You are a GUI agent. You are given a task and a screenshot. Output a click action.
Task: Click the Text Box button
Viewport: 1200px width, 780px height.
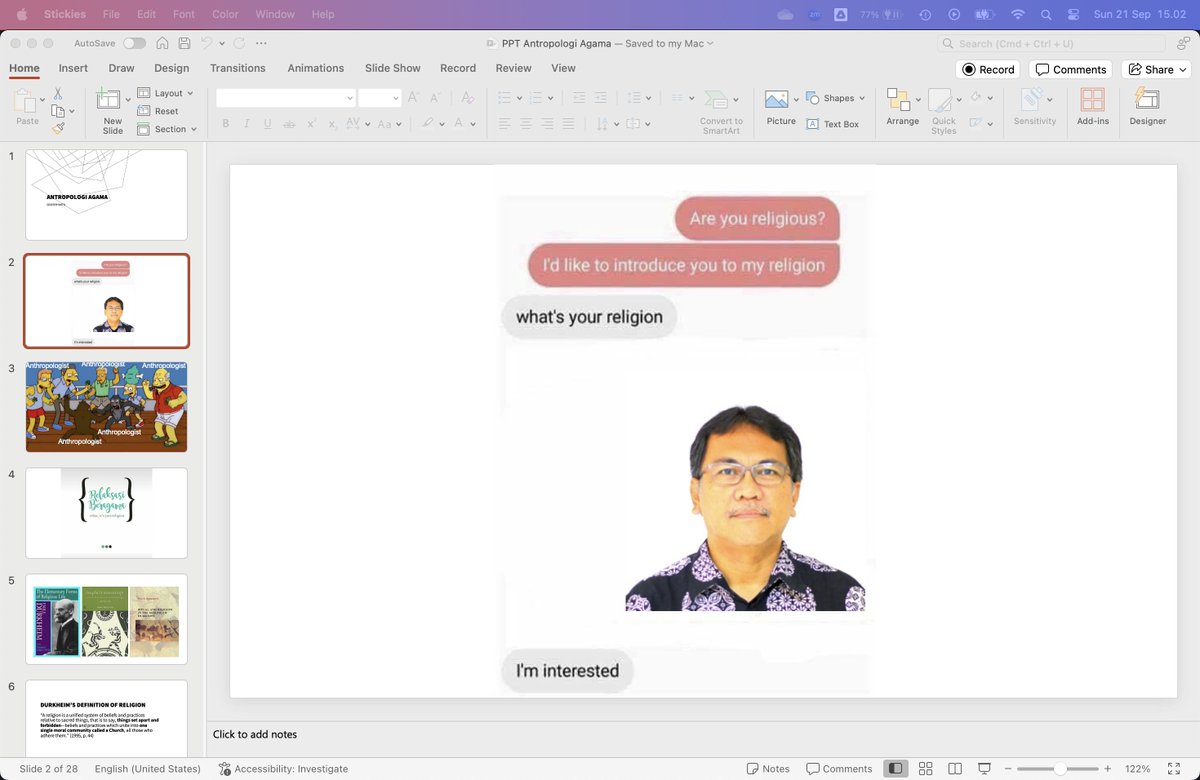click(x=832, y=124)
